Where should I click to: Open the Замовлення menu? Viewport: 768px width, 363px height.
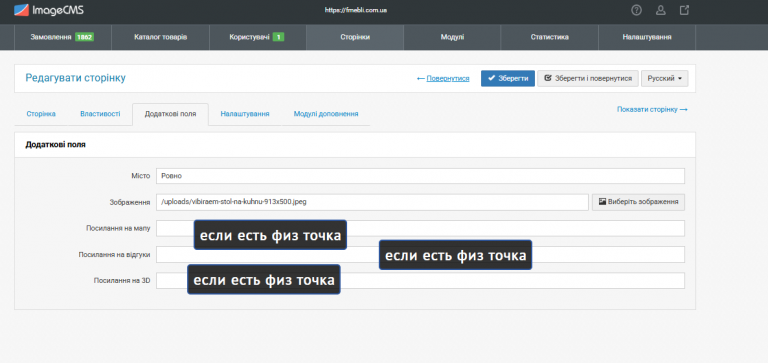[63, 37]
